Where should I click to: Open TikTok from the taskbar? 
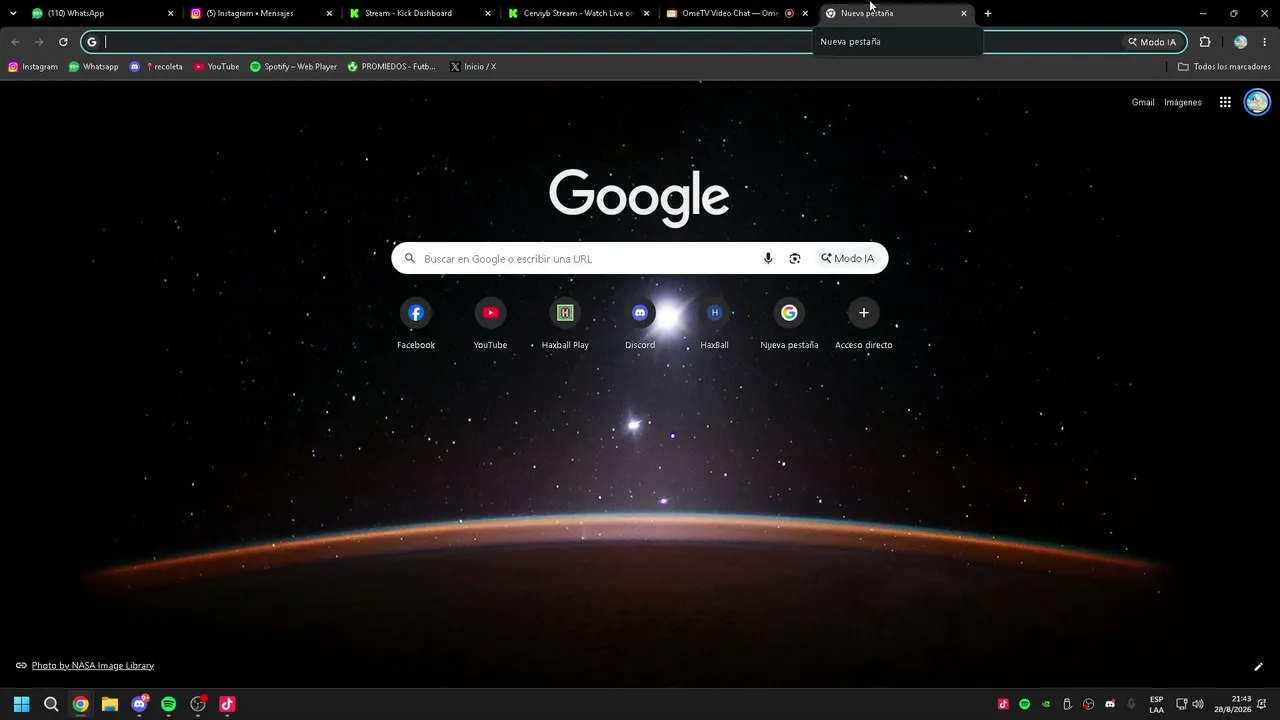pos(227,704)
